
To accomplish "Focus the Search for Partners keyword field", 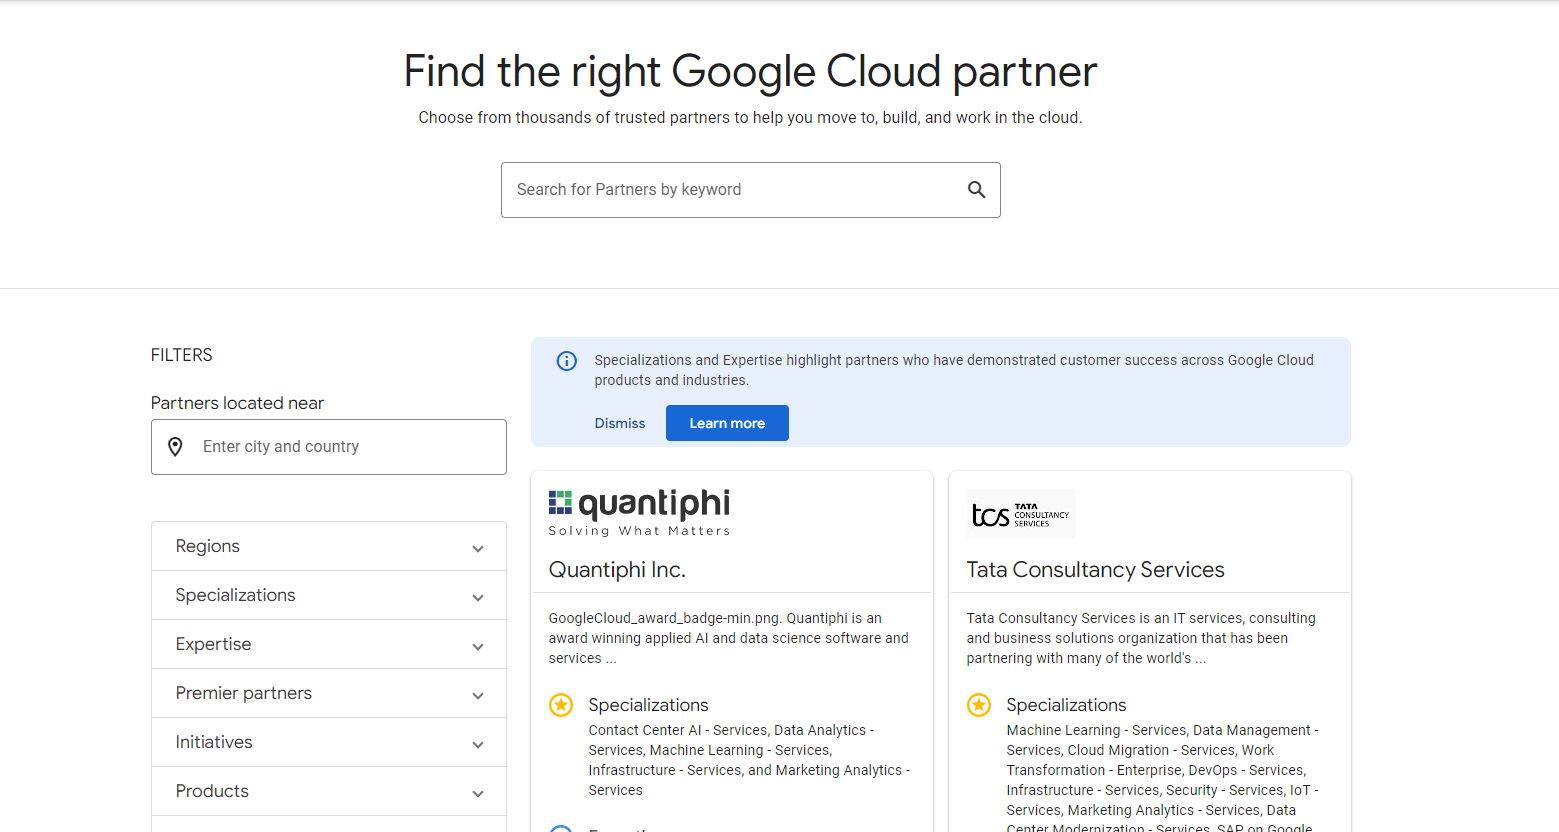I will 751,190.
